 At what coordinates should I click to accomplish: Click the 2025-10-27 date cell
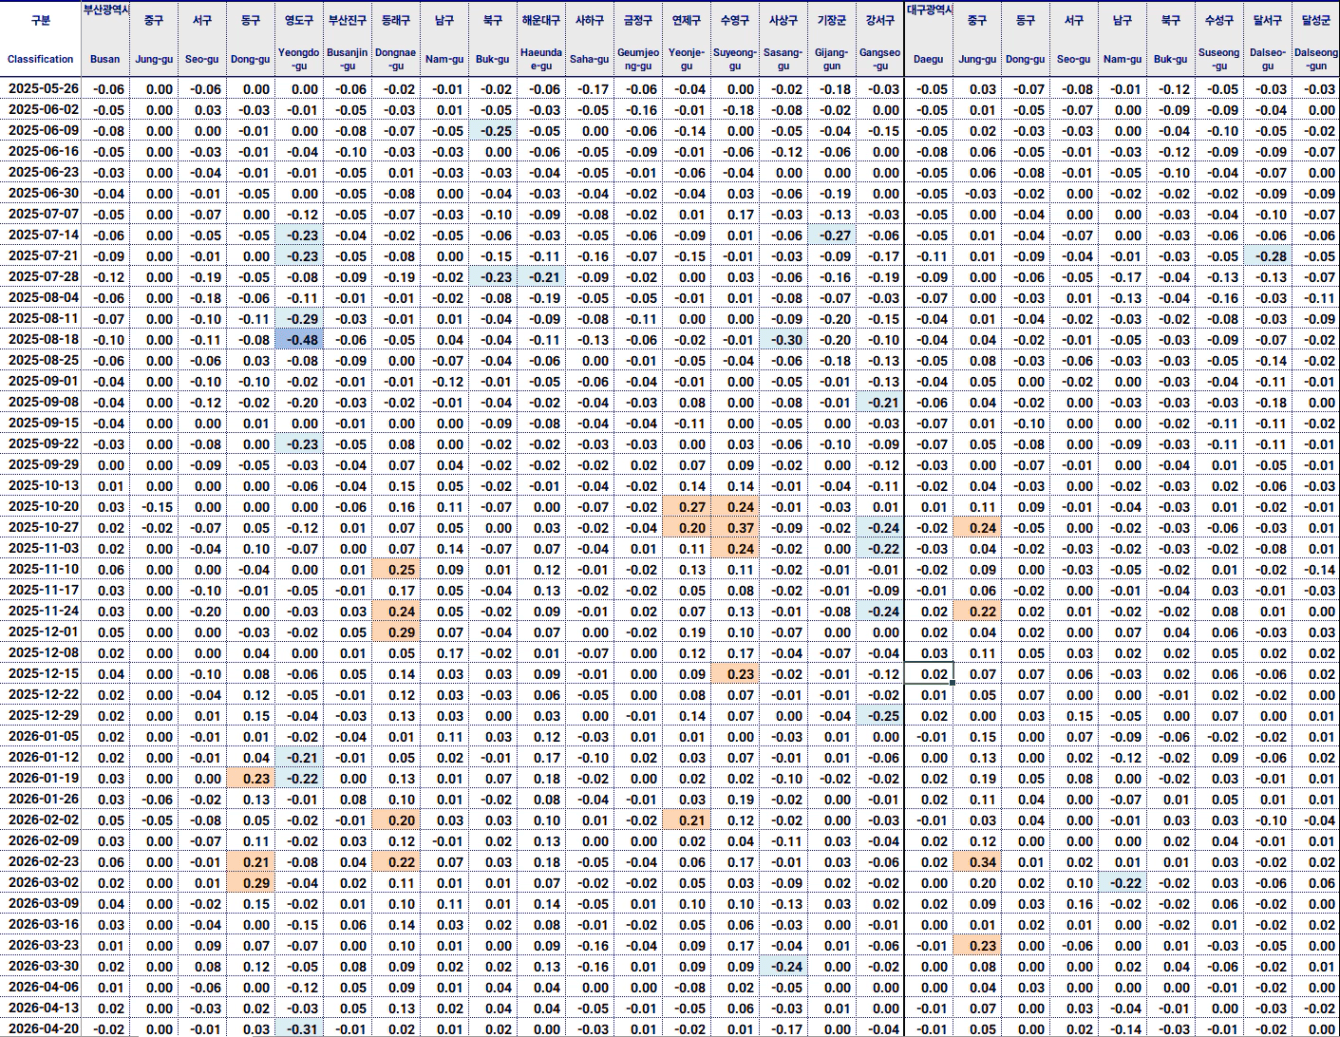42,528
